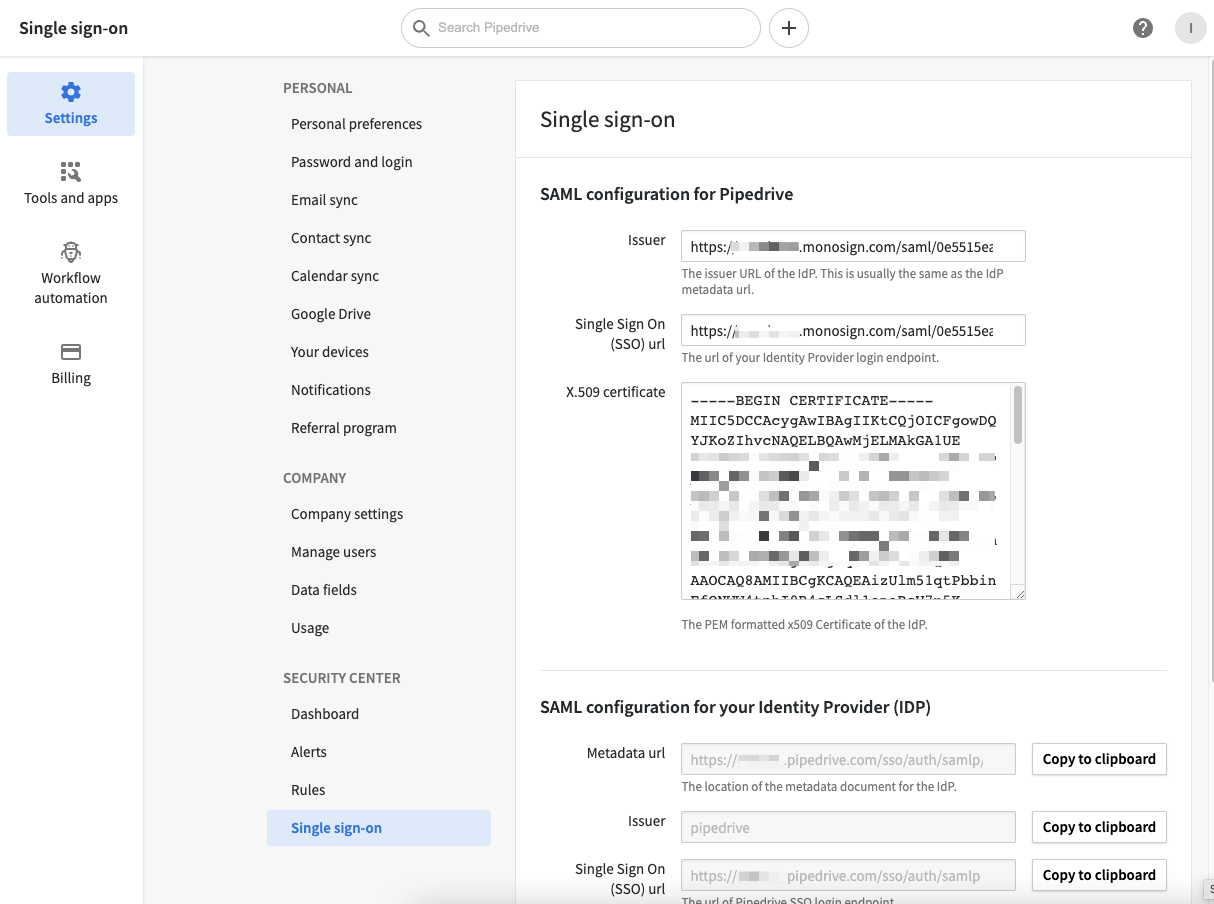1214x904 pixels.
Task: Copy Single Sign On url to clipboard
Action: [x=1098, y=875]
